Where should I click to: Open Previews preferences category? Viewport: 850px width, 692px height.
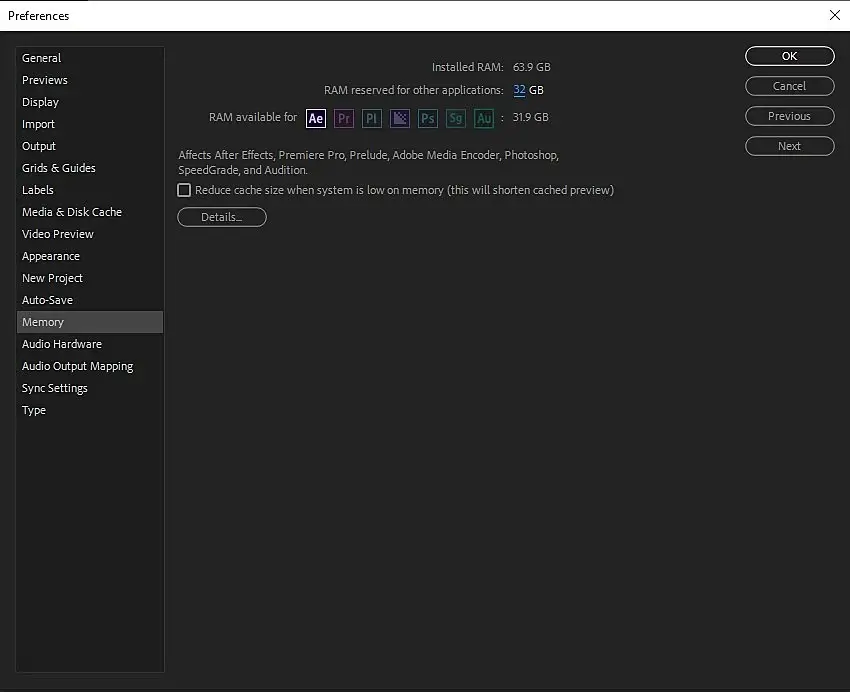[90, 80]
